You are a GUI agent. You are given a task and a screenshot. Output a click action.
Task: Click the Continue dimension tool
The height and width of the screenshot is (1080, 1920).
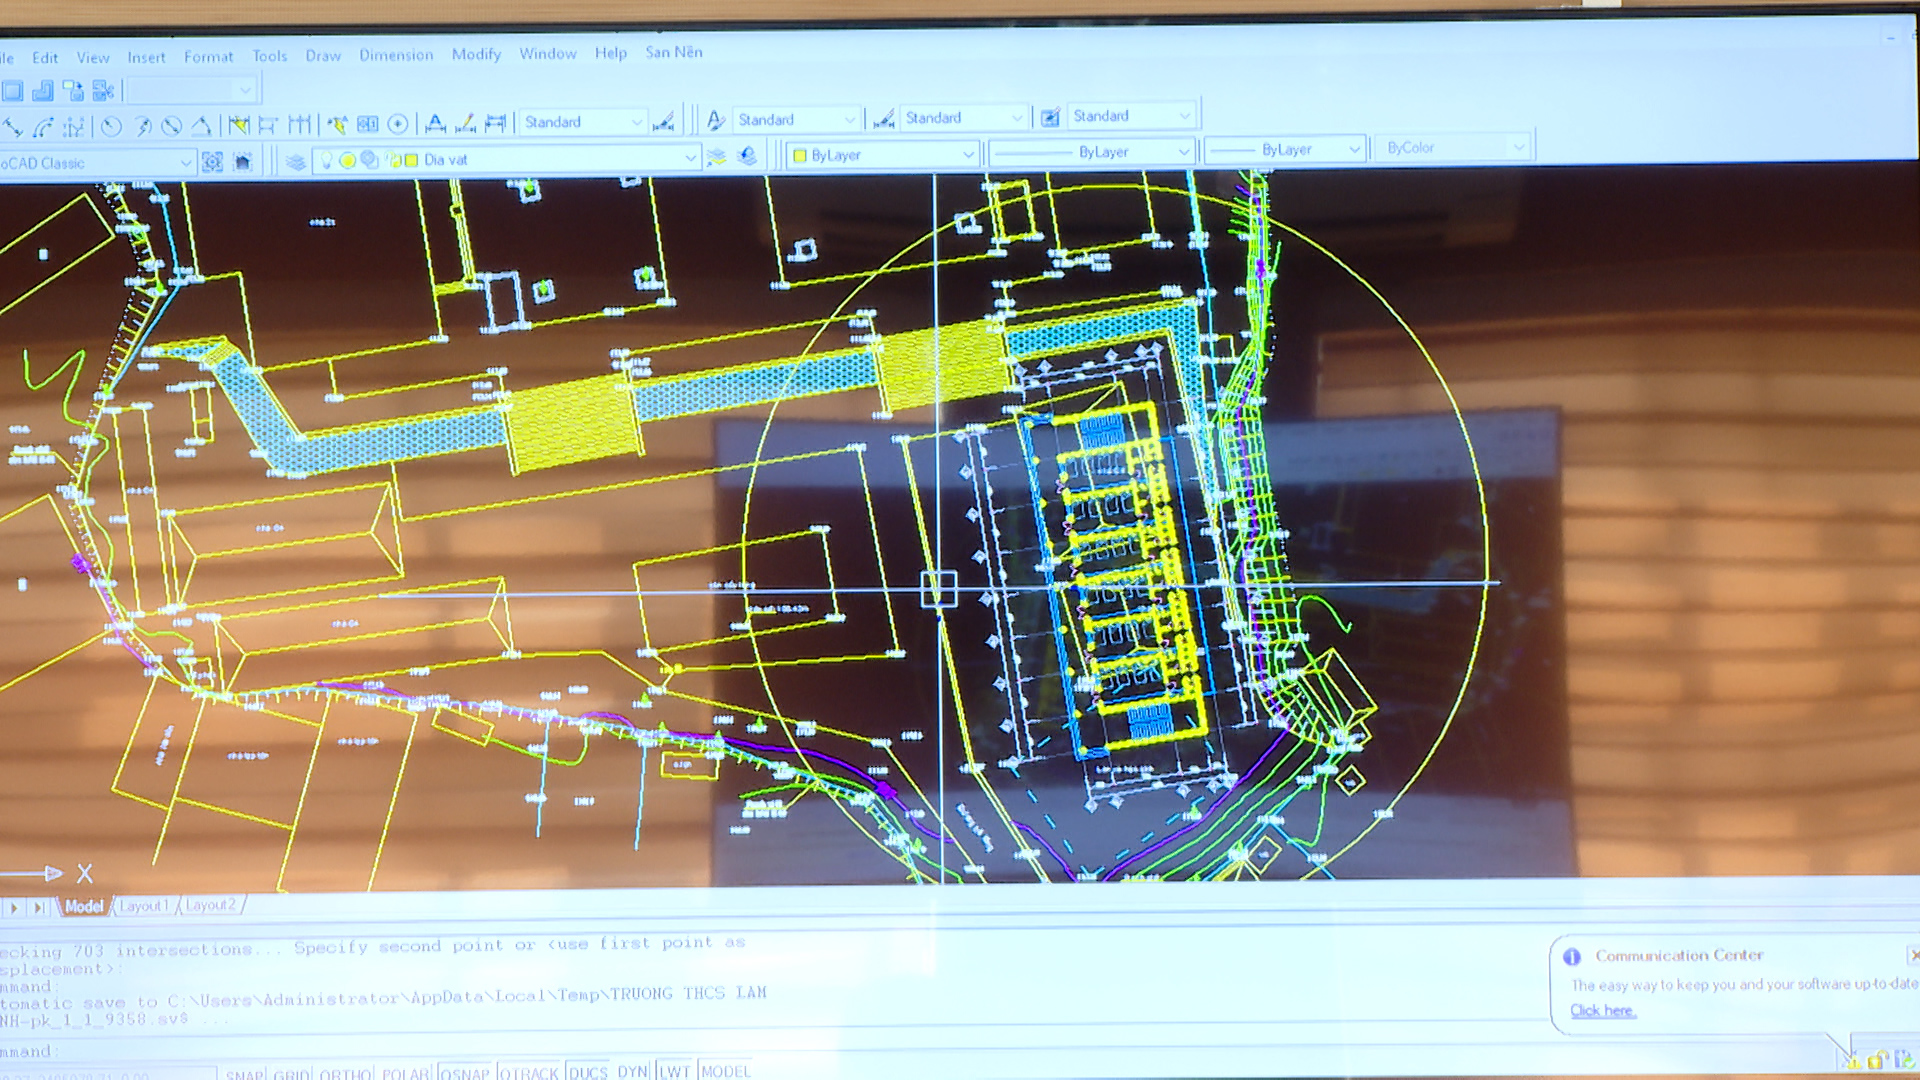coord(299,124)
